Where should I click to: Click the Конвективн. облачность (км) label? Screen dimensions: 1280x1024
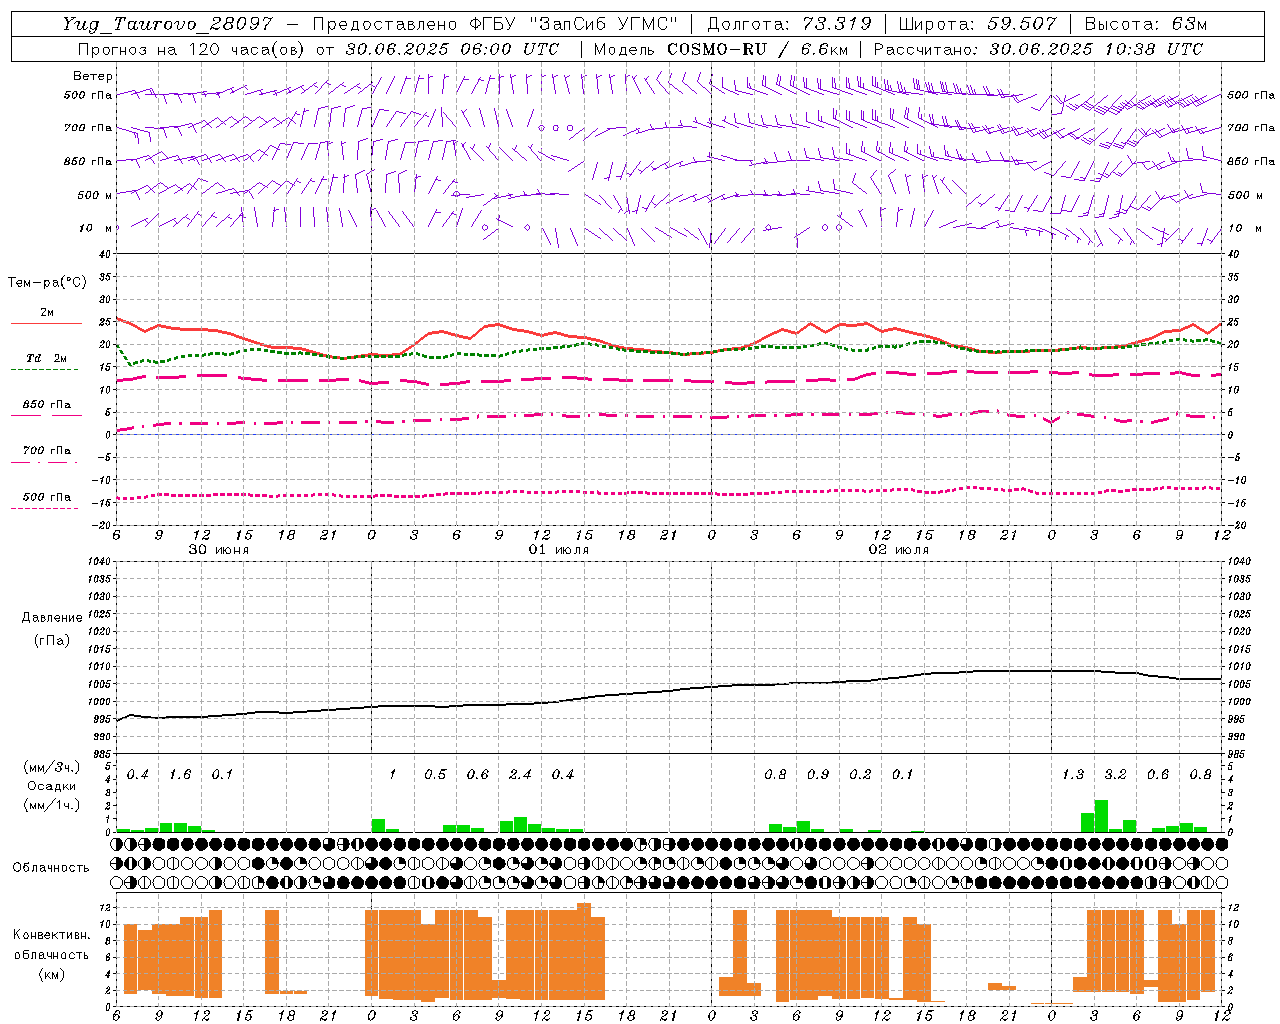[51, 954]
